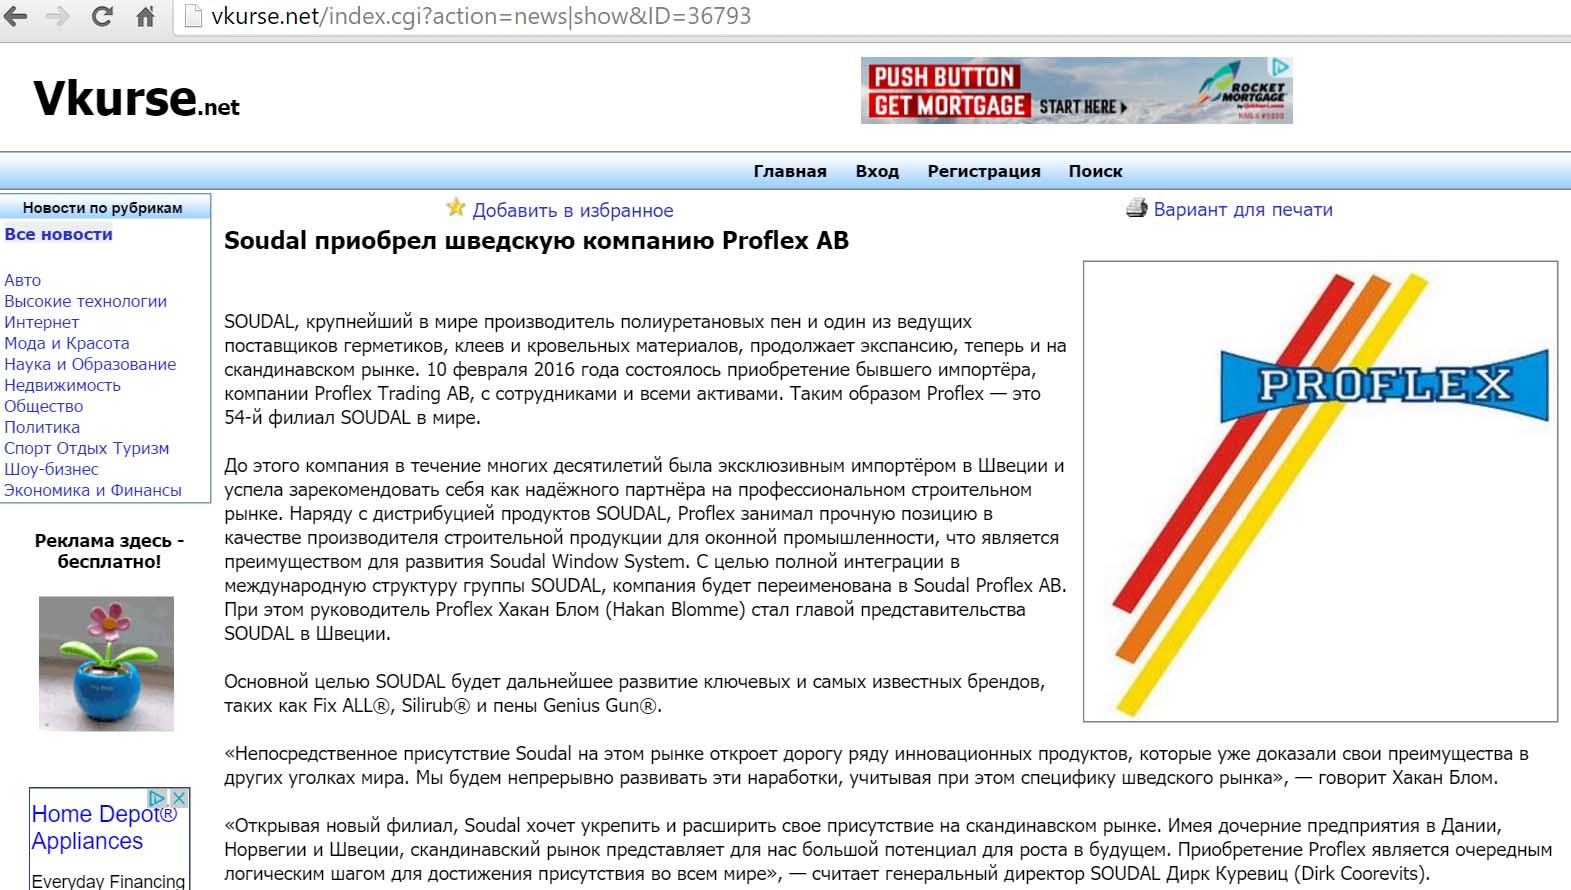Click the browser forward arrow
Image resolution: width=1571 pixels, height=890 pixels.
coord(58,16)
